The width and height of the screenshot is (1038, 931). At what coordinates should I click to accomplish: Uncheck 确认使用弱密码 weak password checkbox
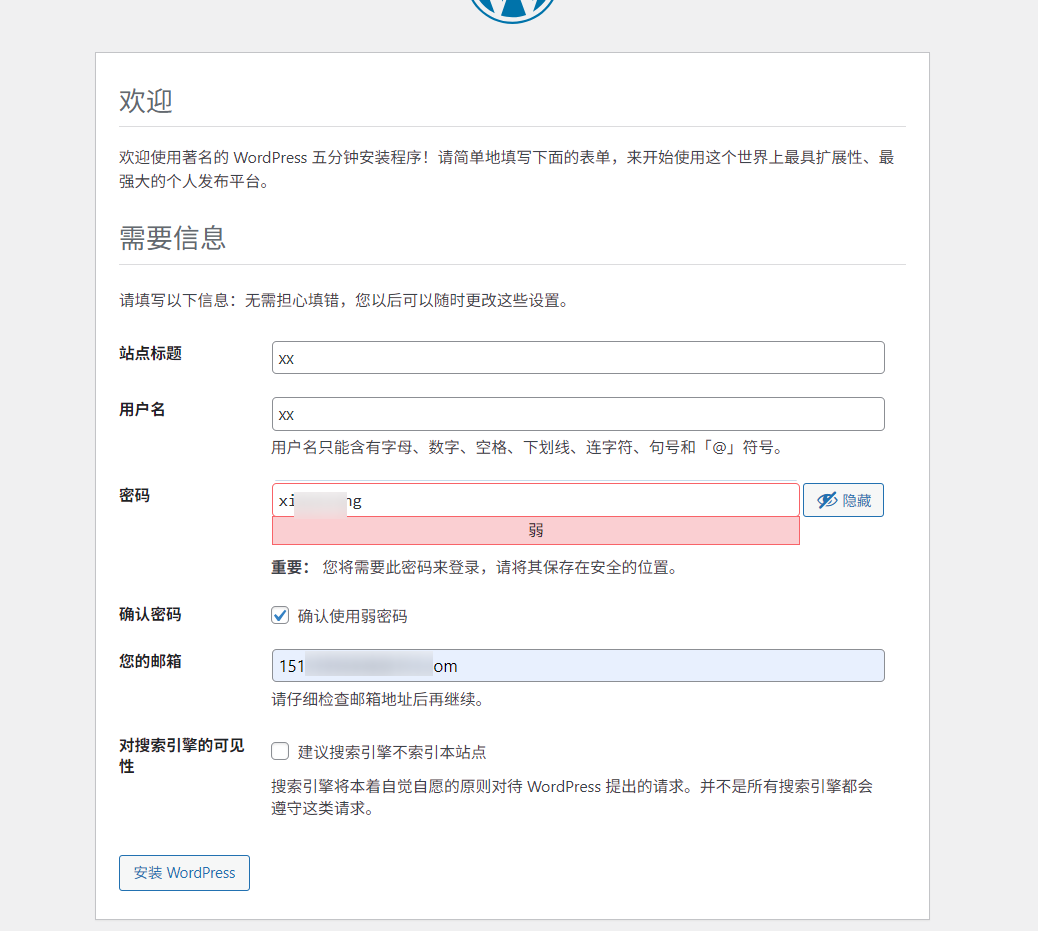(280, 615)
